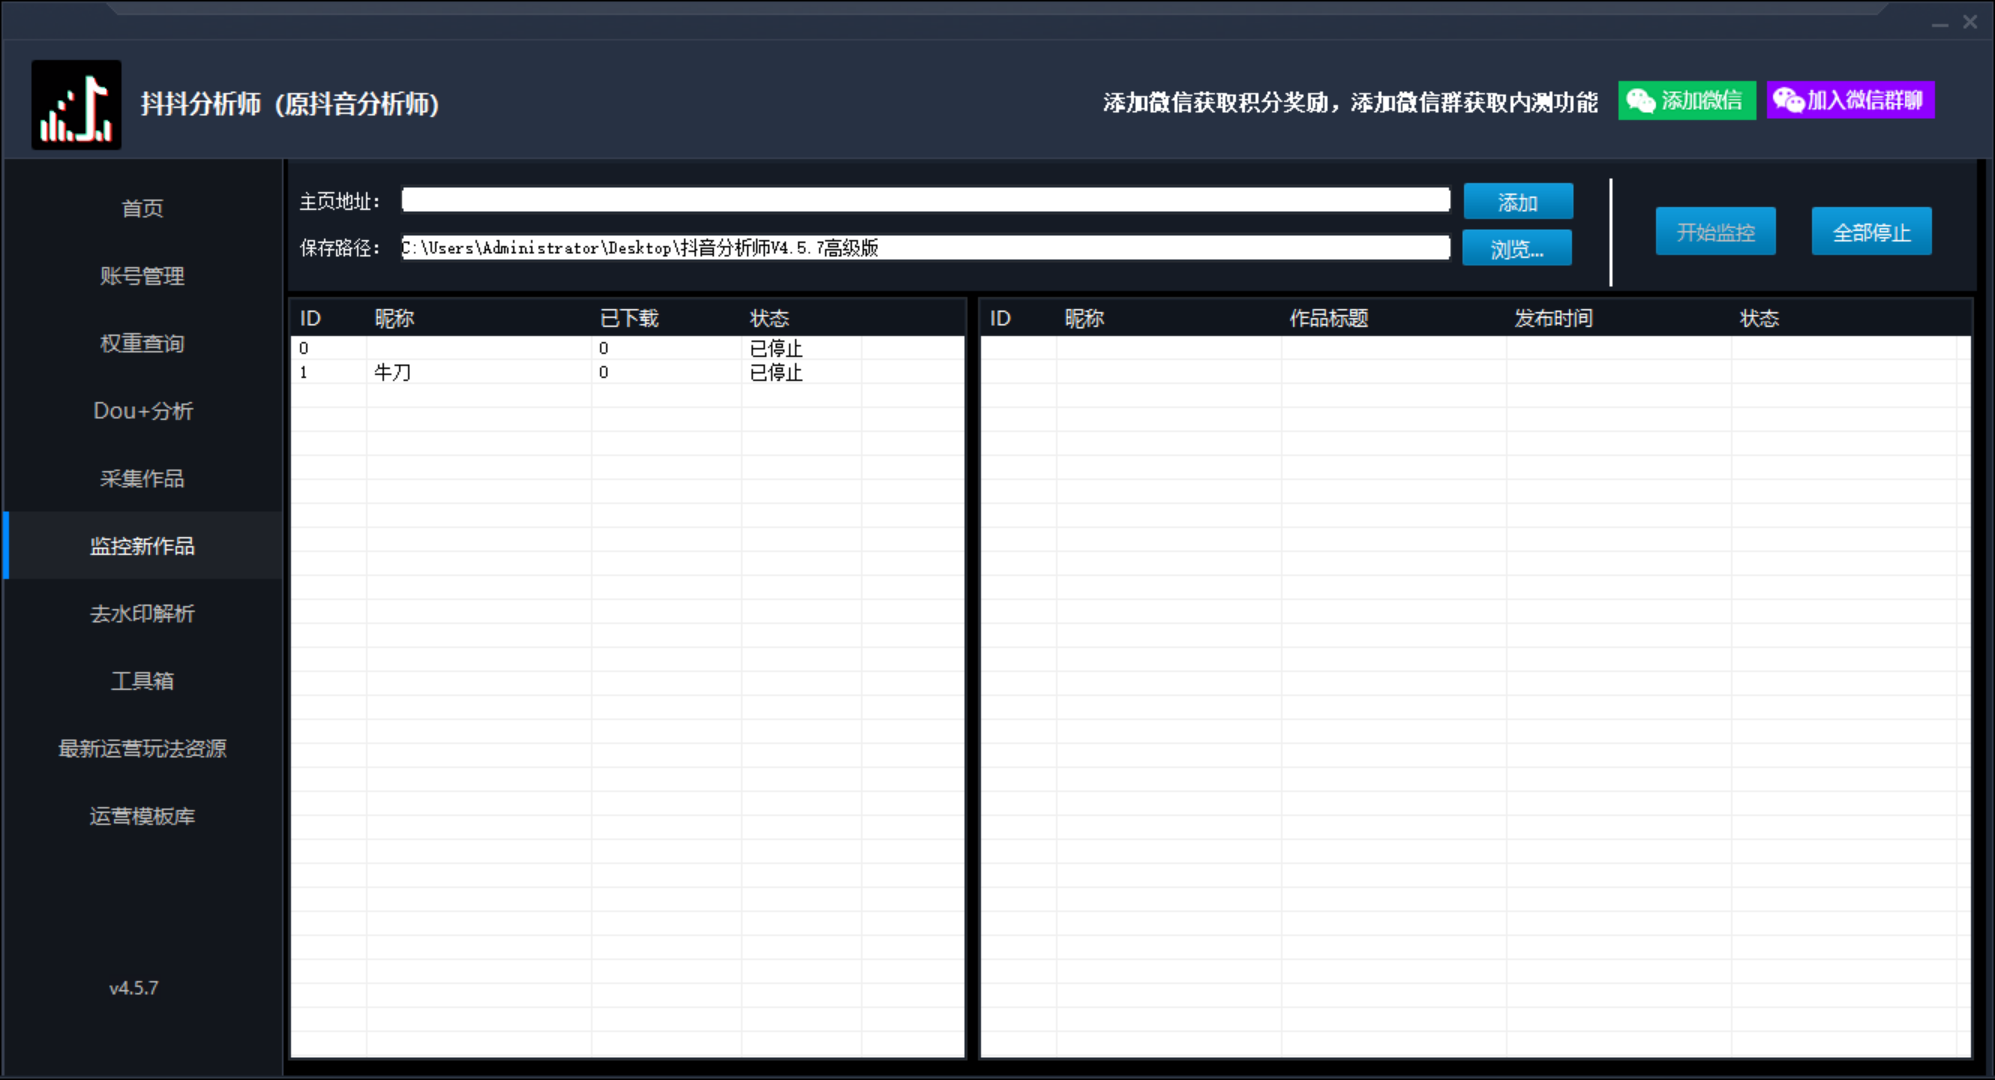Go to 运营模板库 section
This screenshot has height=1080, width=1995.
coord(142,816)
